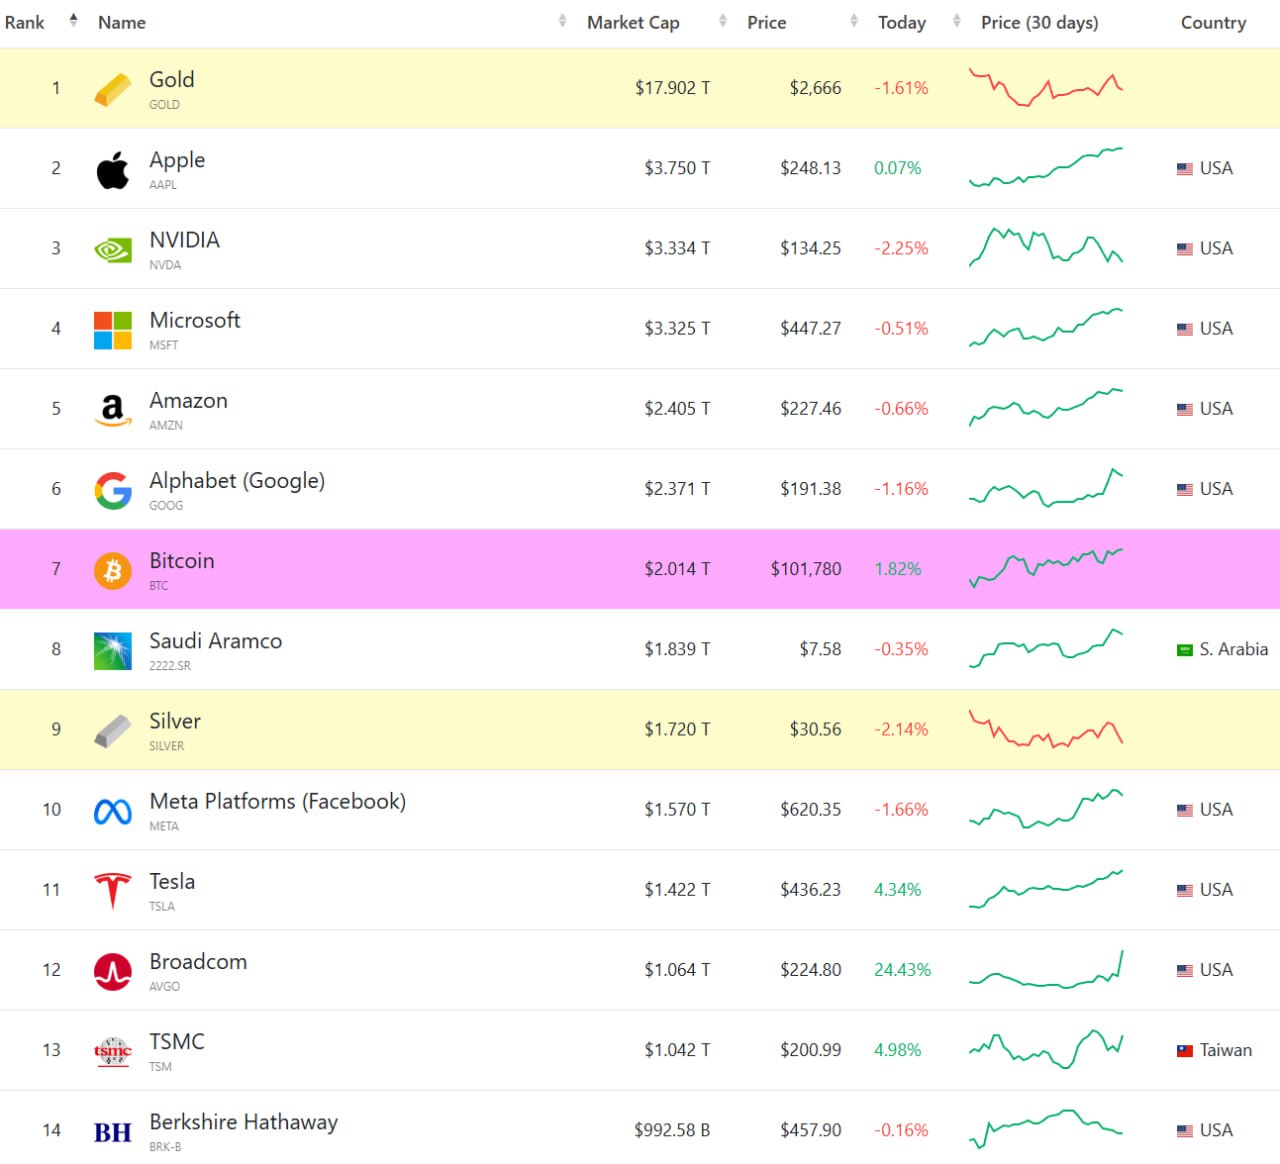Click the Broadcom logo icon
The width and height of the screenshot is (1280, 1164).
click(x=113, y=971)
